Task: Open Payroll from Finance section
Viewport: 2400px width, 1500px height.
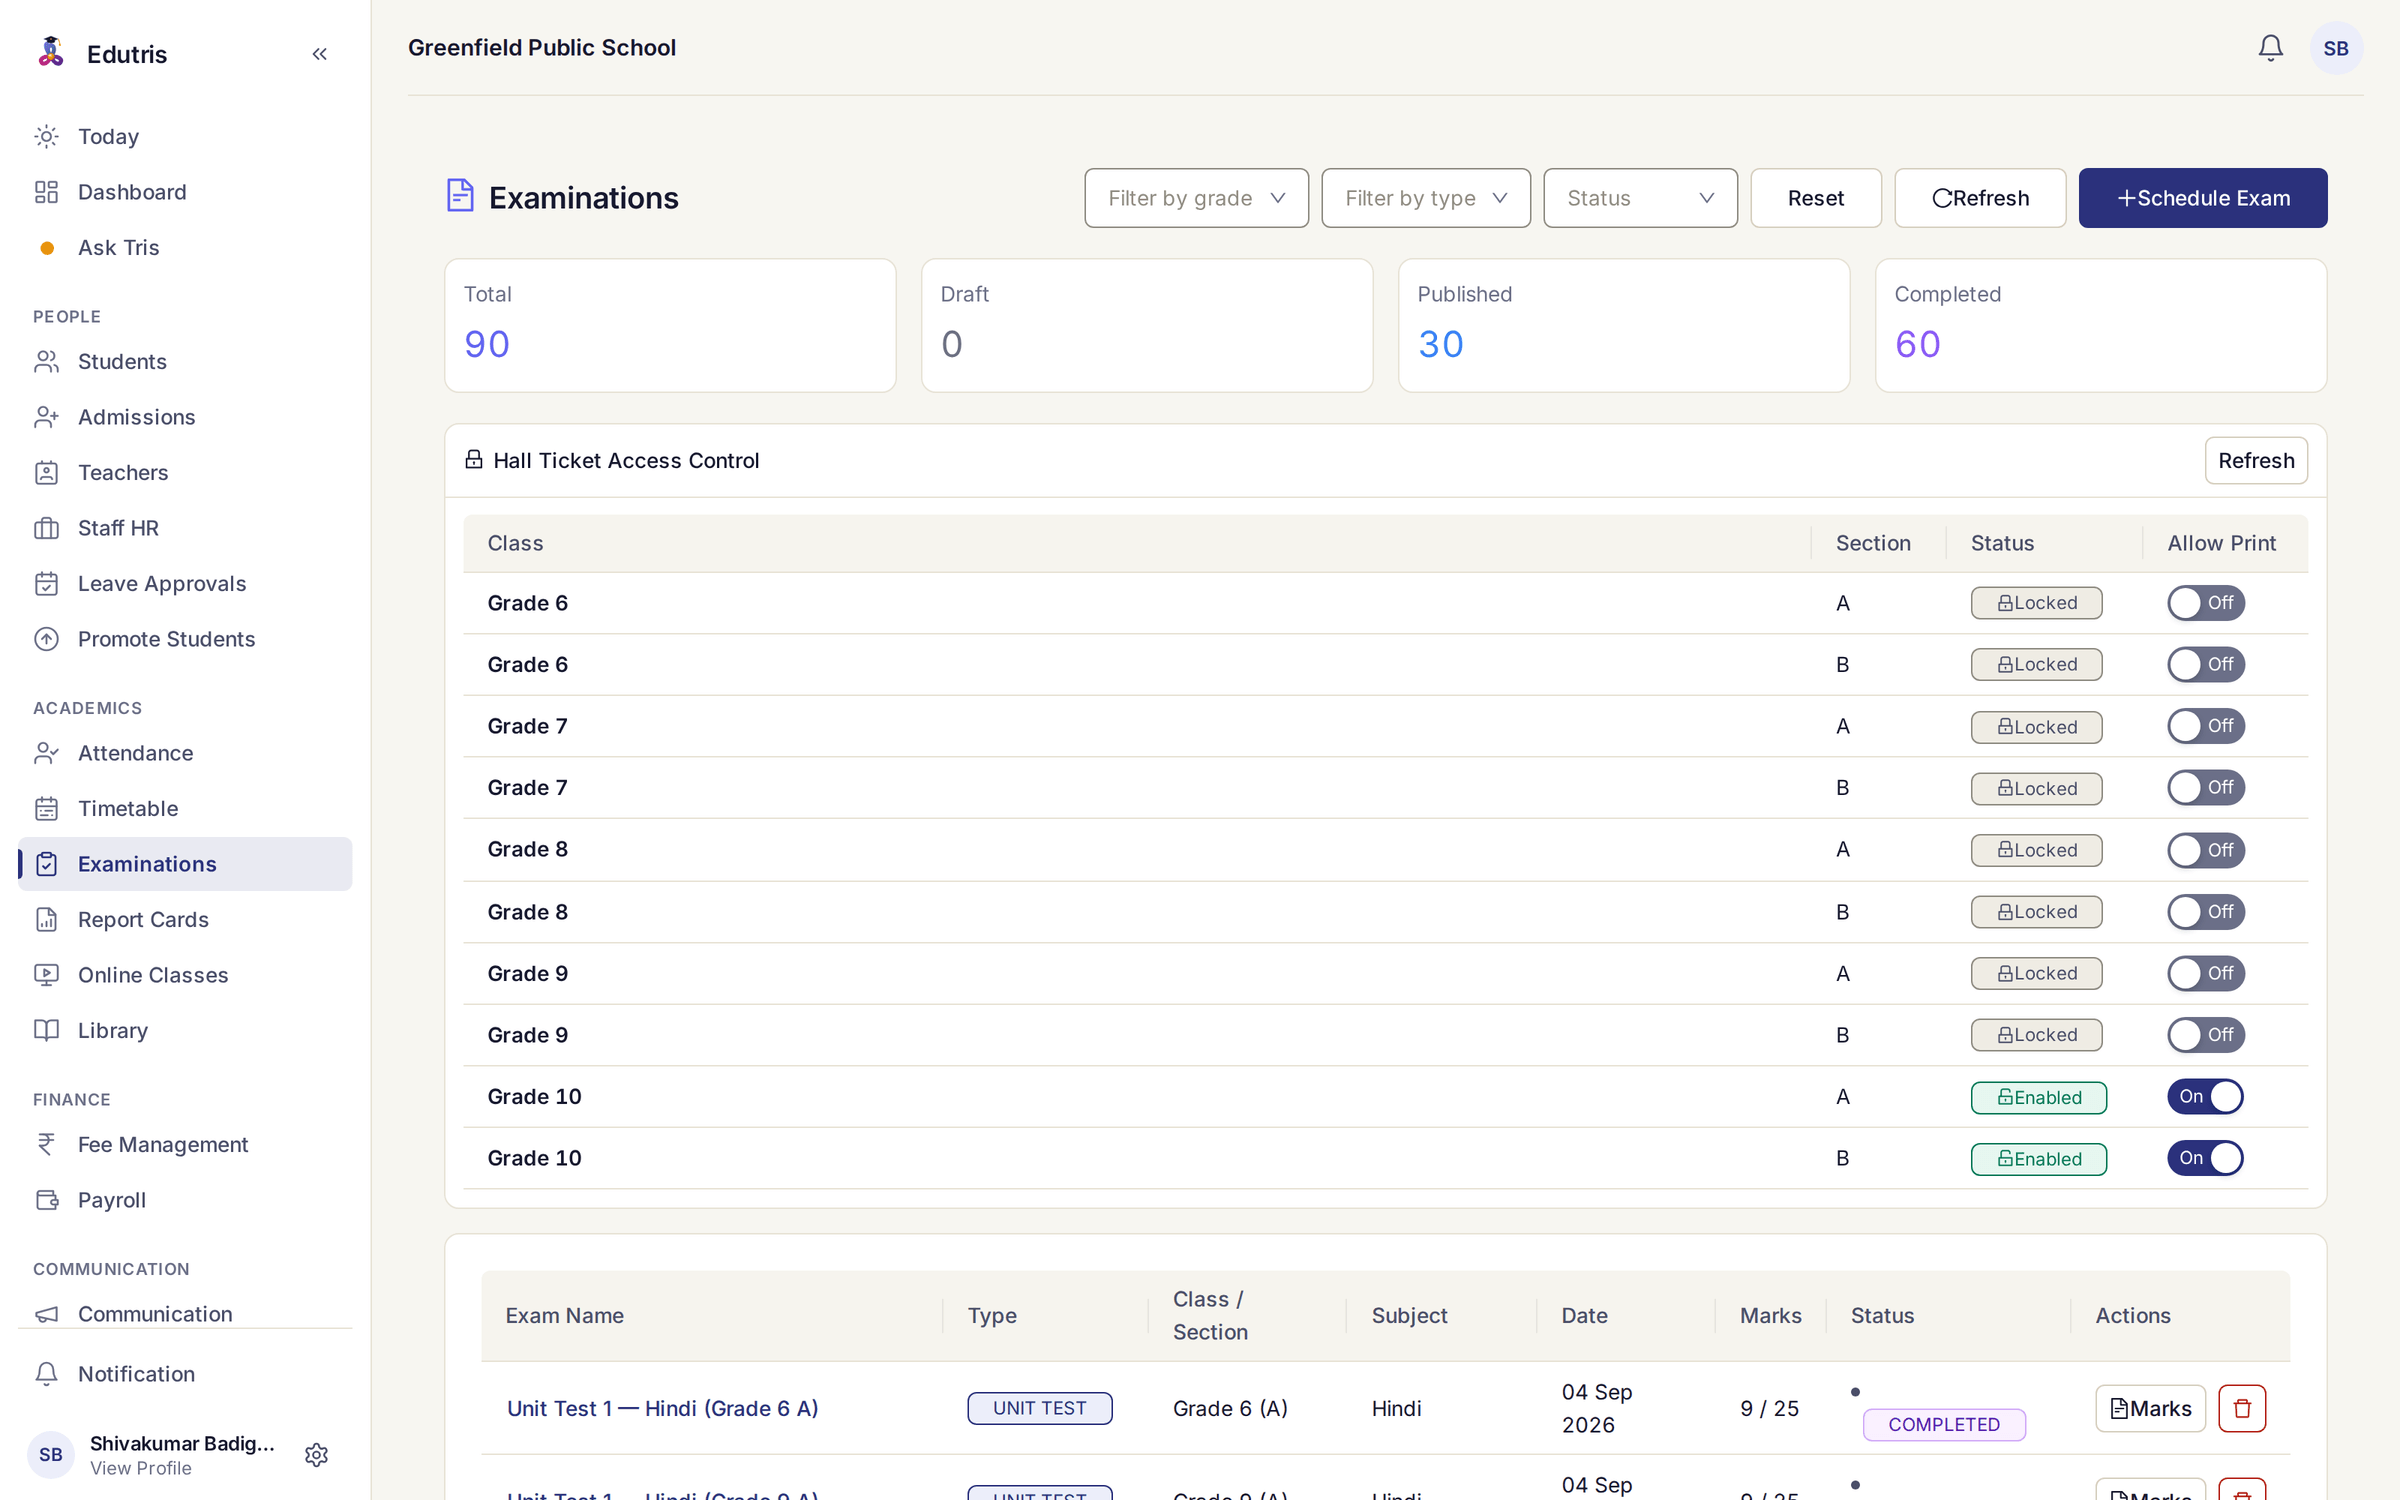Action: [x=185, y=1200]
